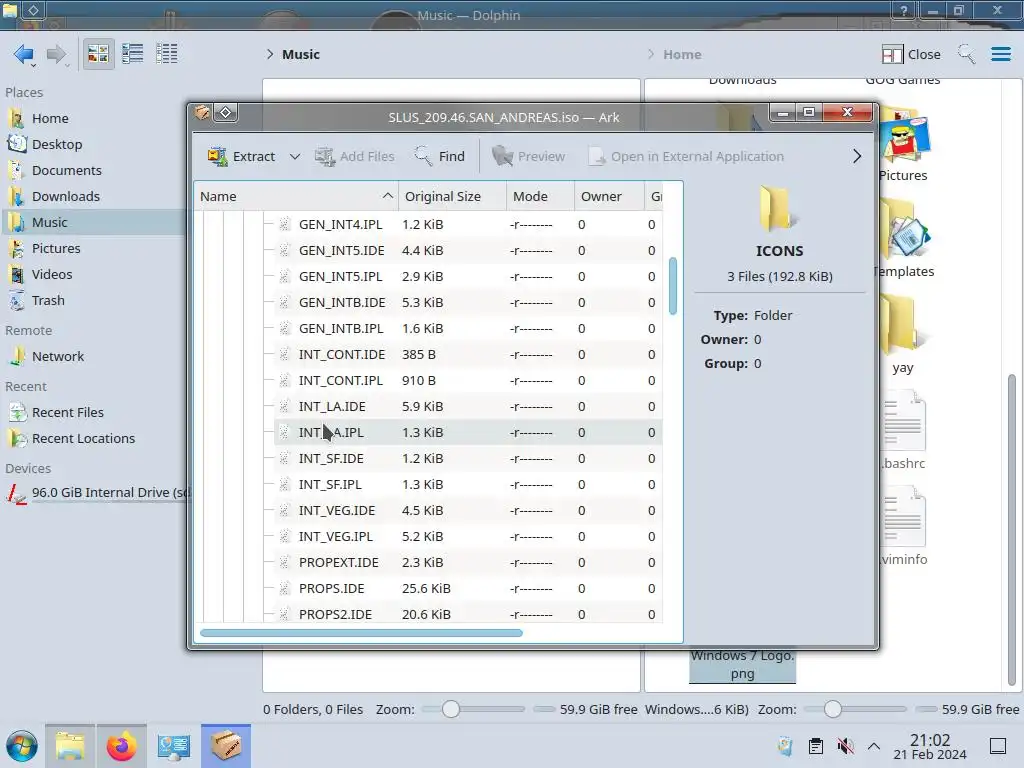This screenshot has height=768, width=1024.
Task: Sort by the Original Size column header
Action: click(x=452, y=197)
